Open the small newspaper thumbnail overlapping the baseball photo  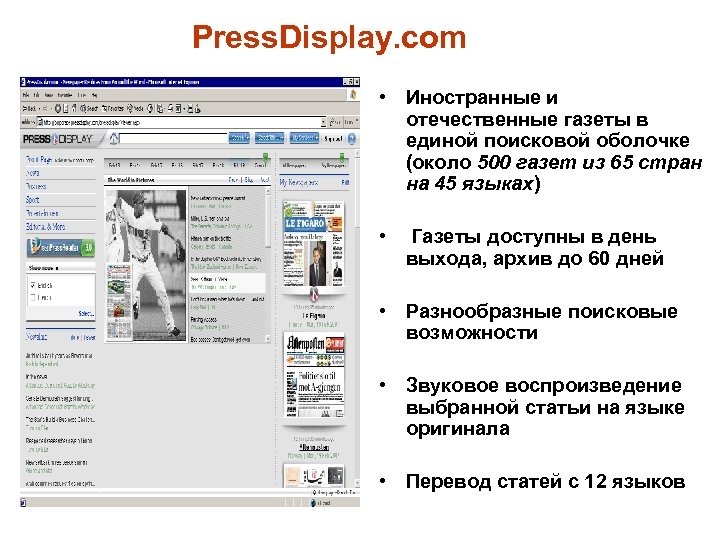click(x=119, y=301)
